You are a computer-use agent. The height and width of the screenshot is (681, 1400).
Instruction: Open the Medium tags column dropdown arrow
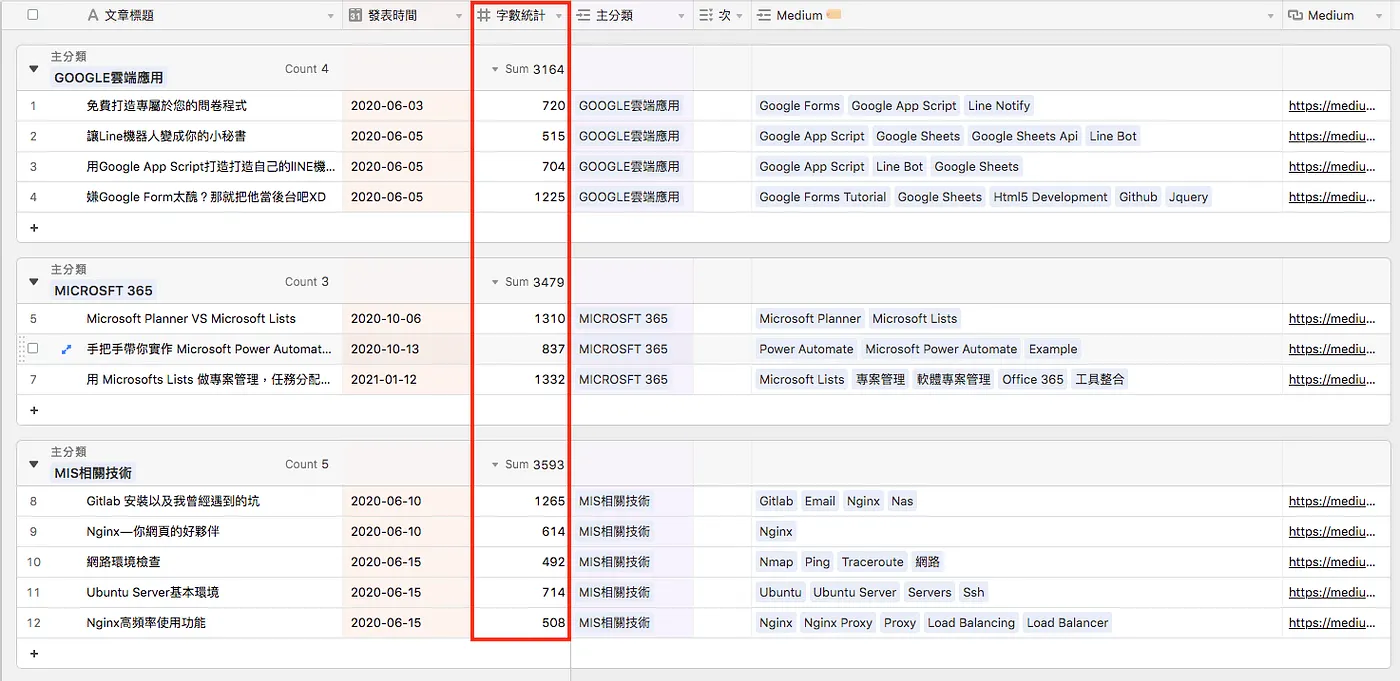pos(1271,16)
